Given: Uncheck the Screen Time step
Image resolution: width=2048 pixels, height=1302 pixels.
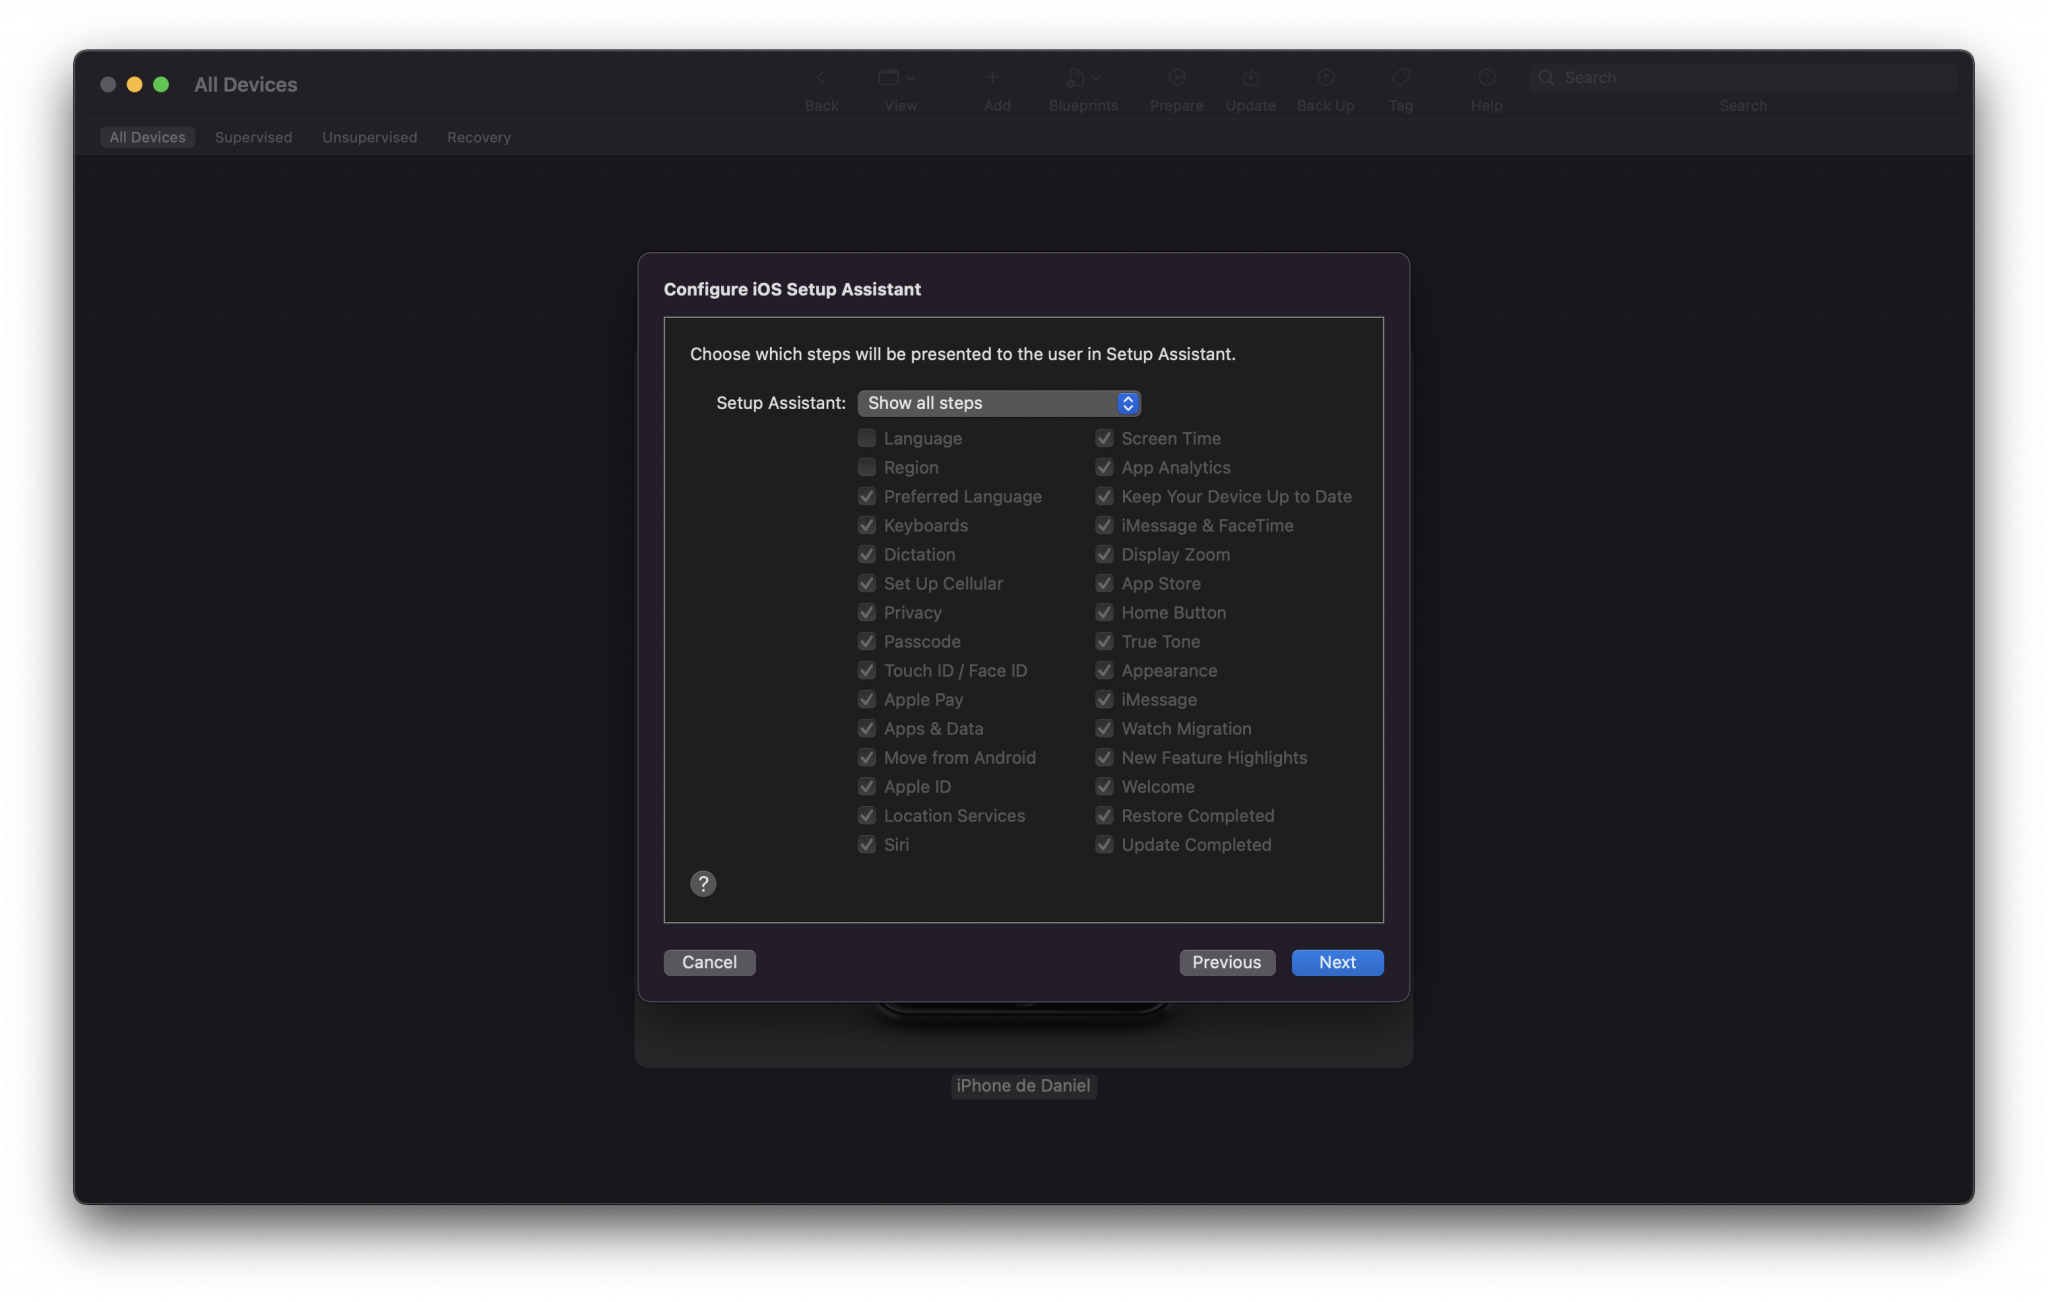Looking at the screenshot, I should coord(1104,438).
